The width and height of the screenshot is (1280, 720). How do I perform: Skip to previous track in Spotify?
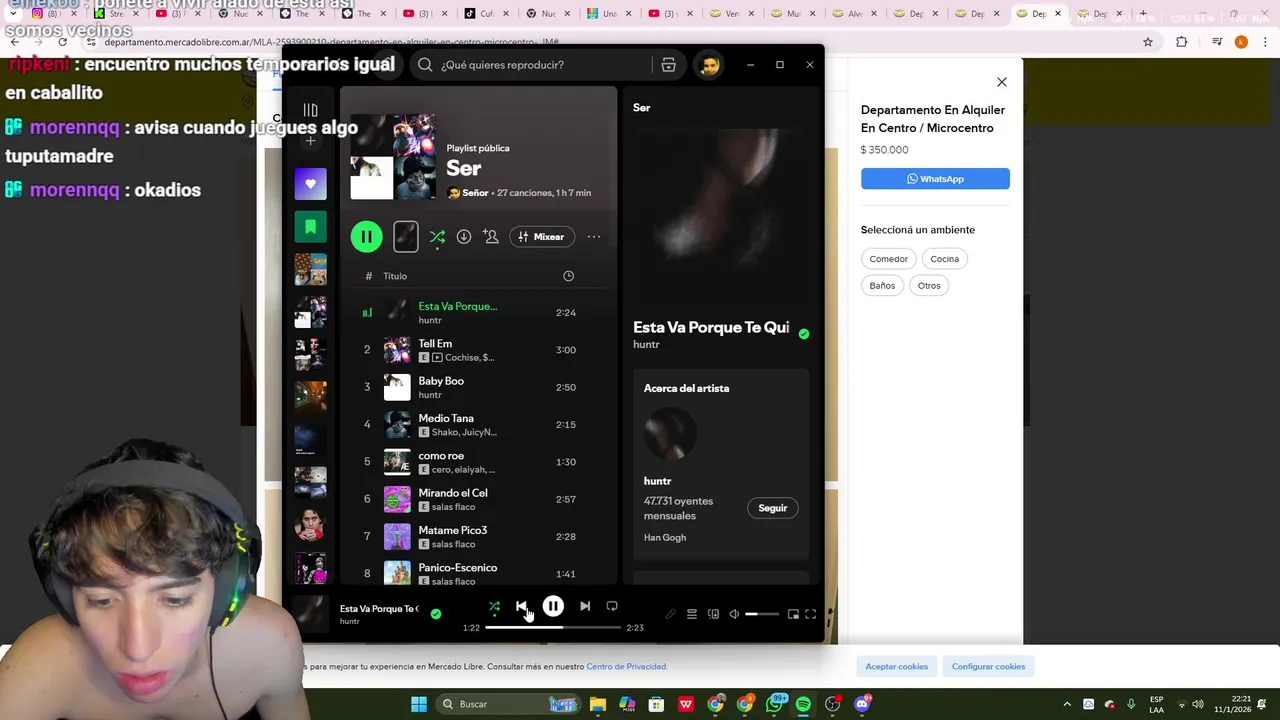[x=521, y=606]
